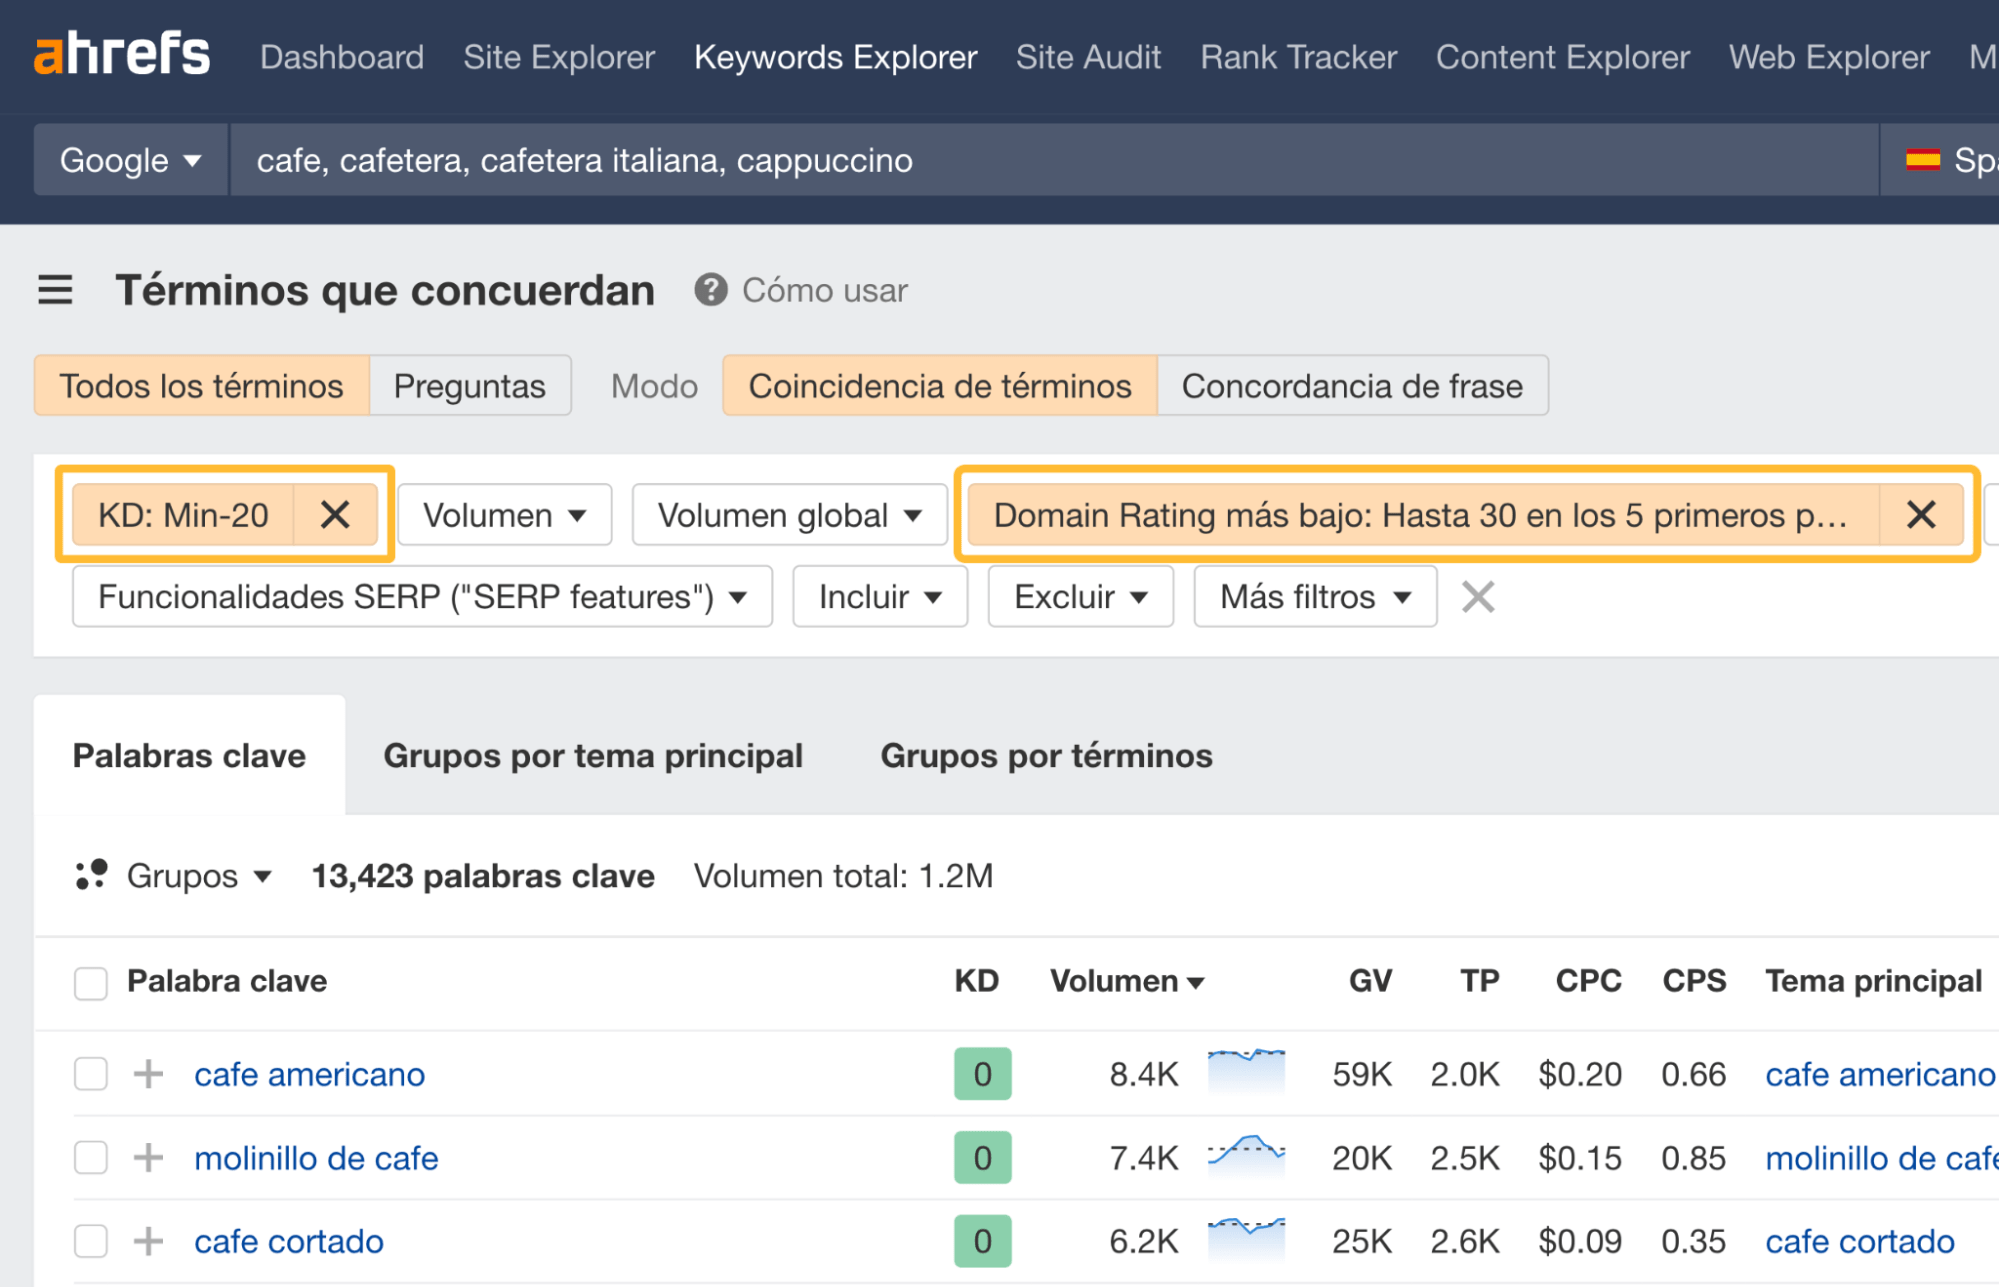Switch to the Grupos por tema principal tab
This screenshot has width=1999, height=1288.
593,755
